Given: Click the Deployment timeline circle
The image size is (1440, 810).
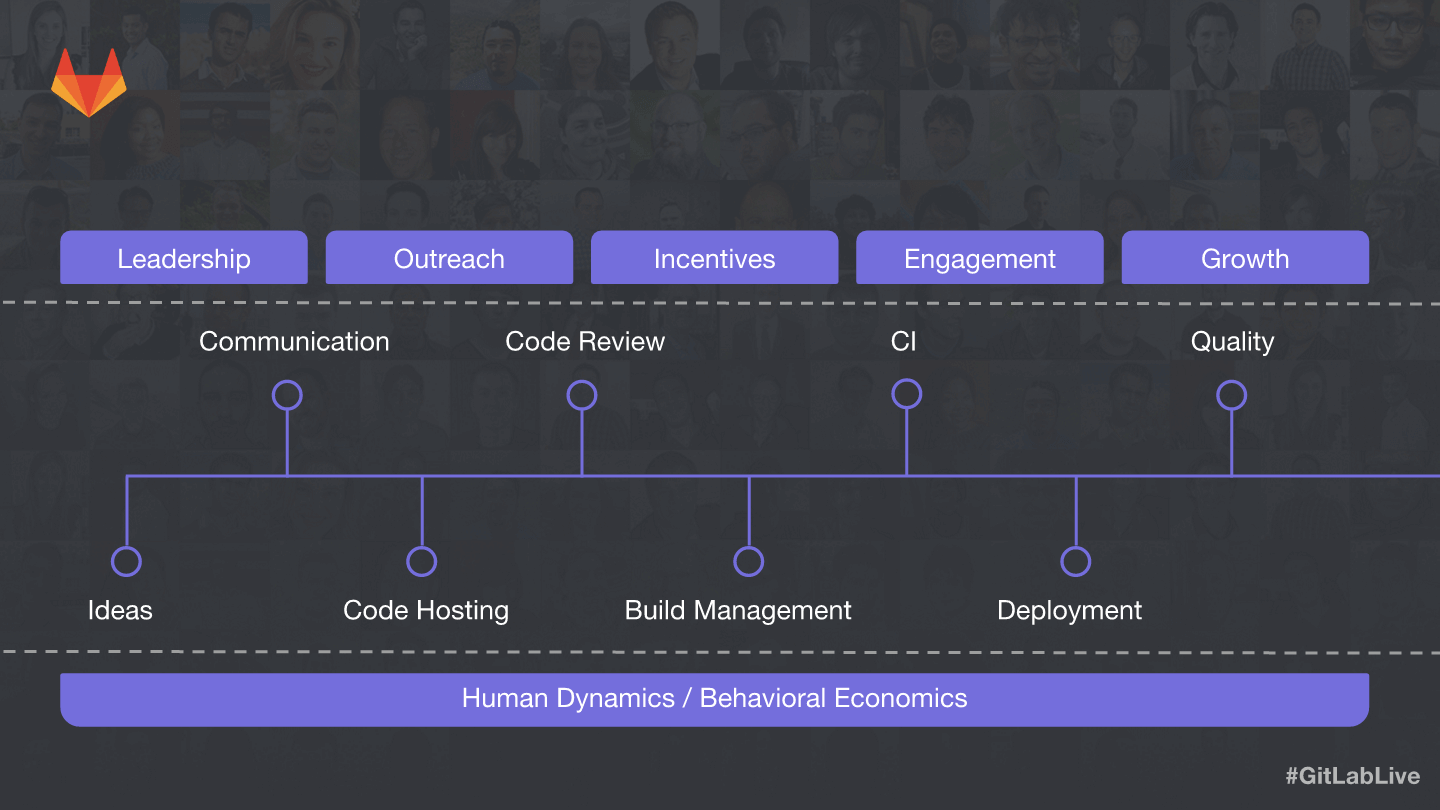Looking at the screenshot, I should point(1075,561).
